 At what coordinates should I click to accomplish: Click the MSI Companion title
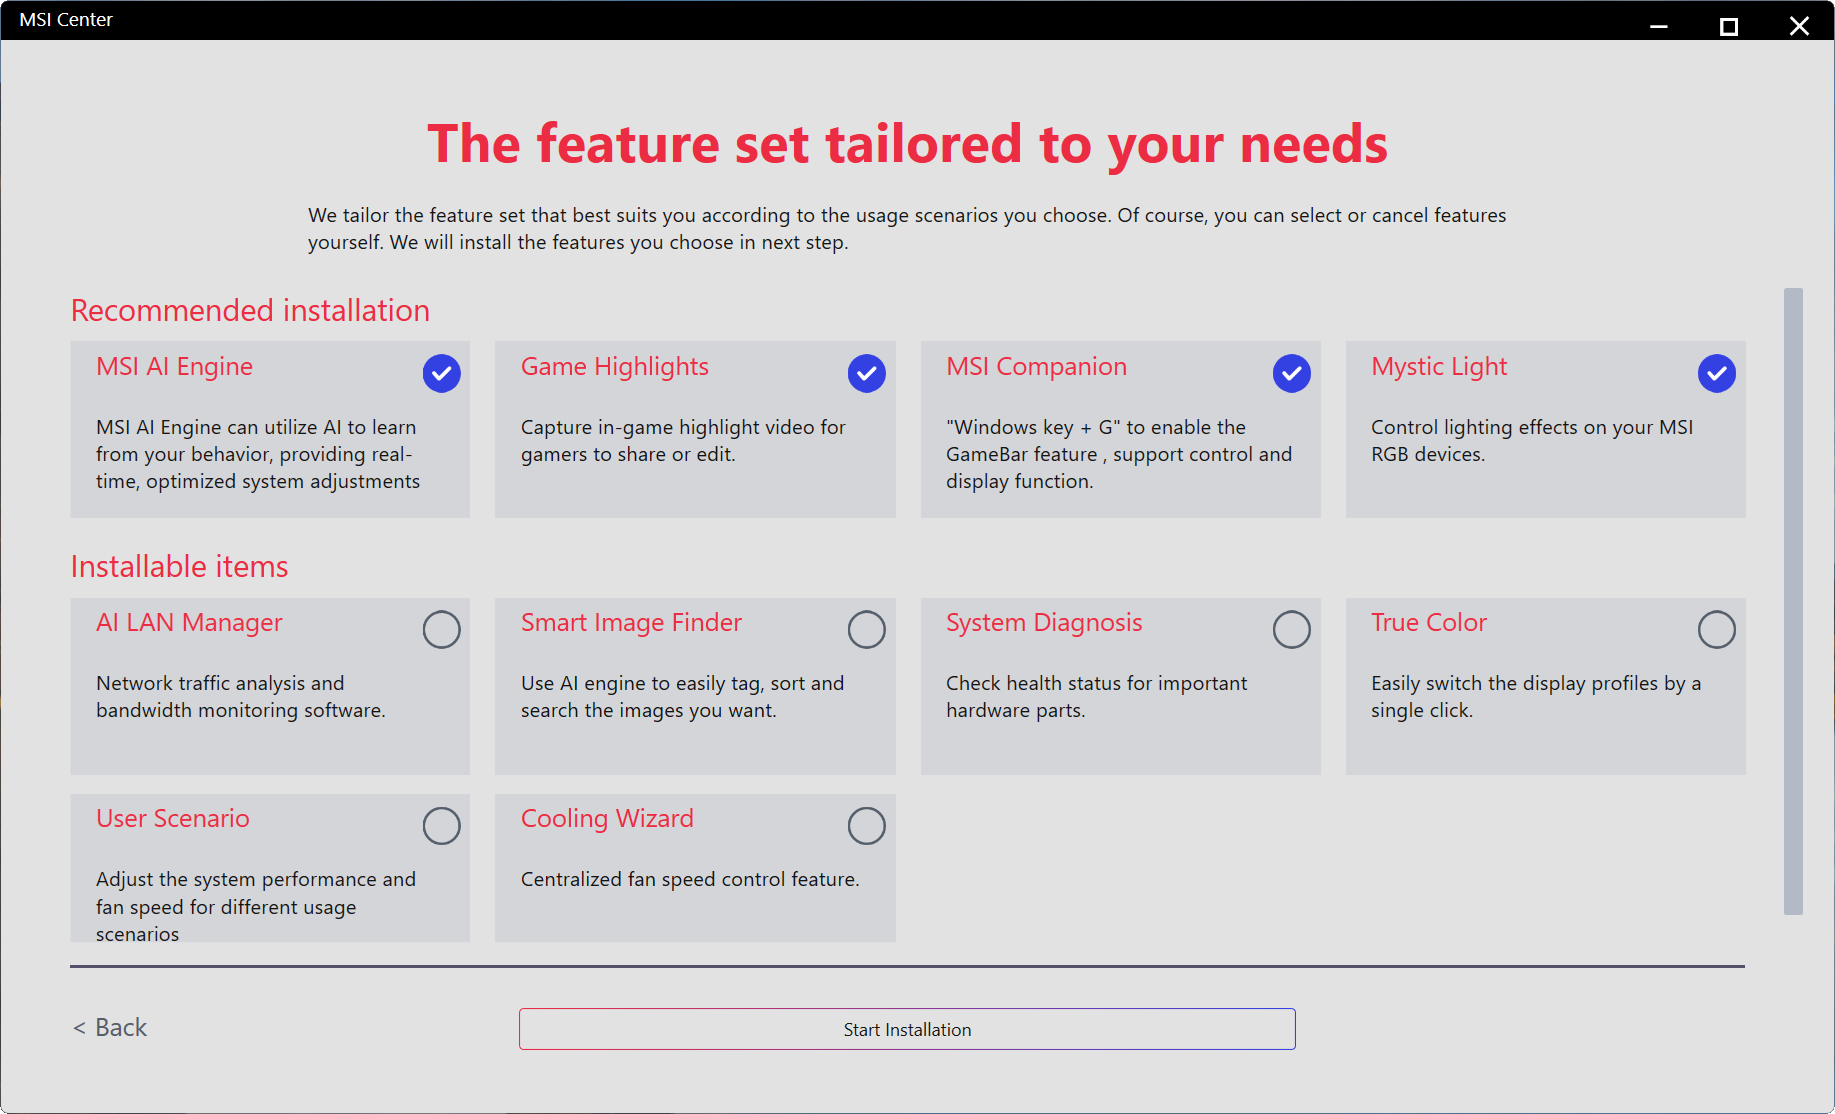[1036, 366]
